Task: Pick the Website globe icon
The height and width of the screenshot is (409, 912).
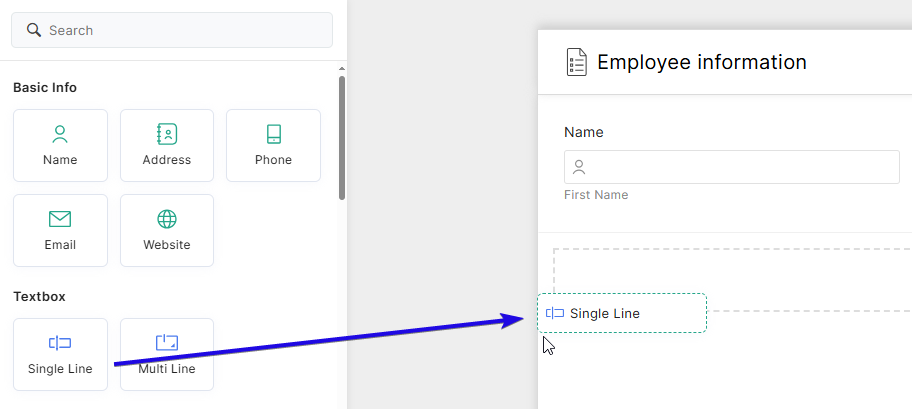Action: click(x=167, y=219)
